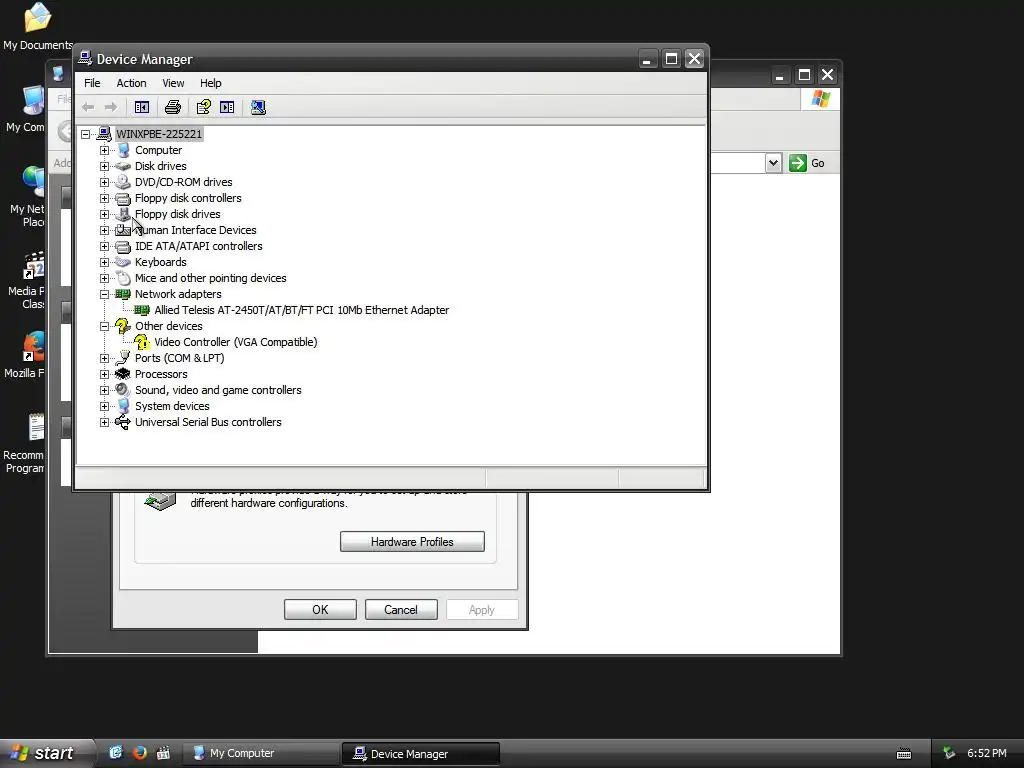Collapse the WINXPBE-225221 root node
The height and width of the screenshot is (768, 1024).
86,134
